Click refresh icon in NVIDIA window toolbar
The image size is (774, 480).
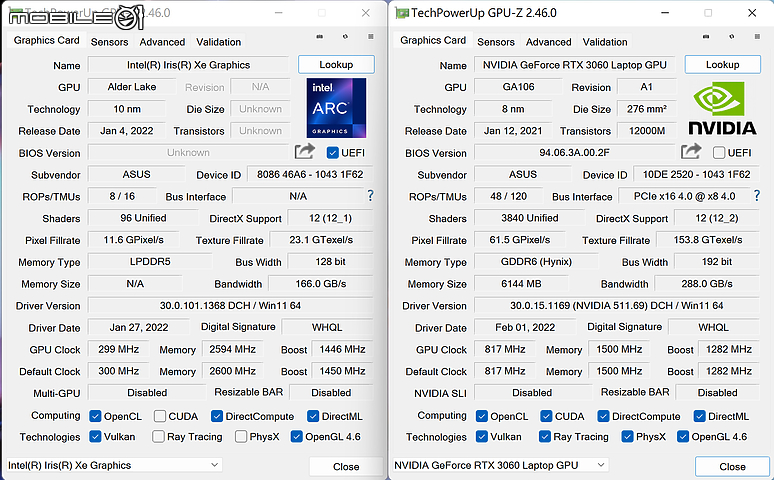click(x=732, y=37)
